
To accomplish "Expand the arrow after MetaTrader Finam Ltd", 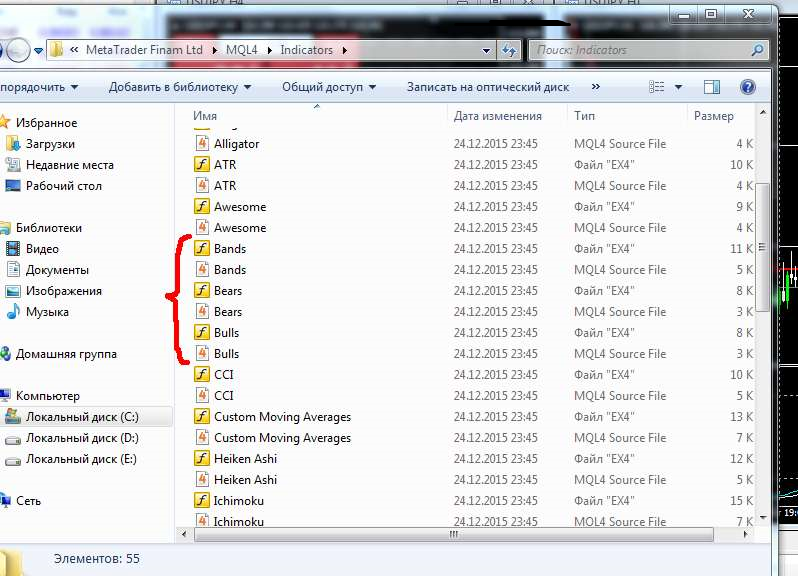I will pyautogui.click(x=214, y=50).
